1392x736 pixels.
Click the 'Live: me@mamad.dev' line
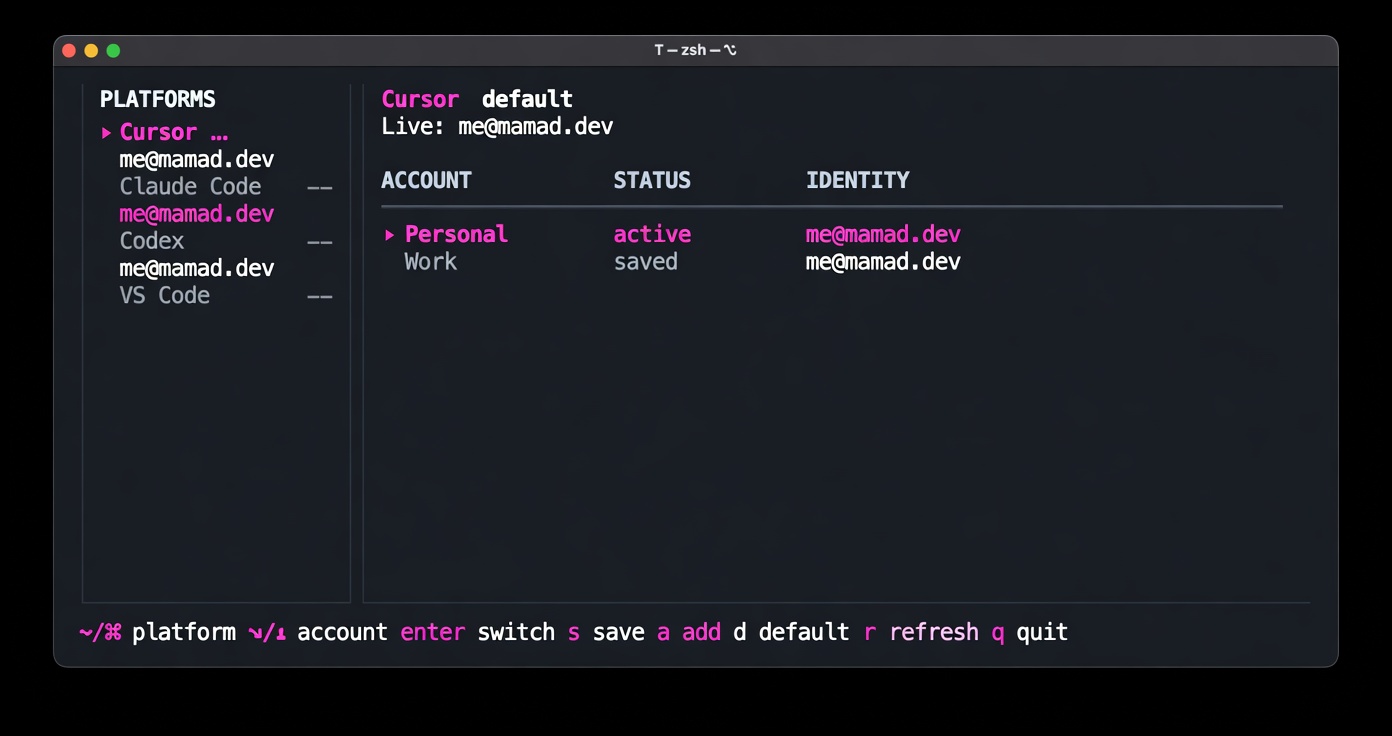[497, 126]
